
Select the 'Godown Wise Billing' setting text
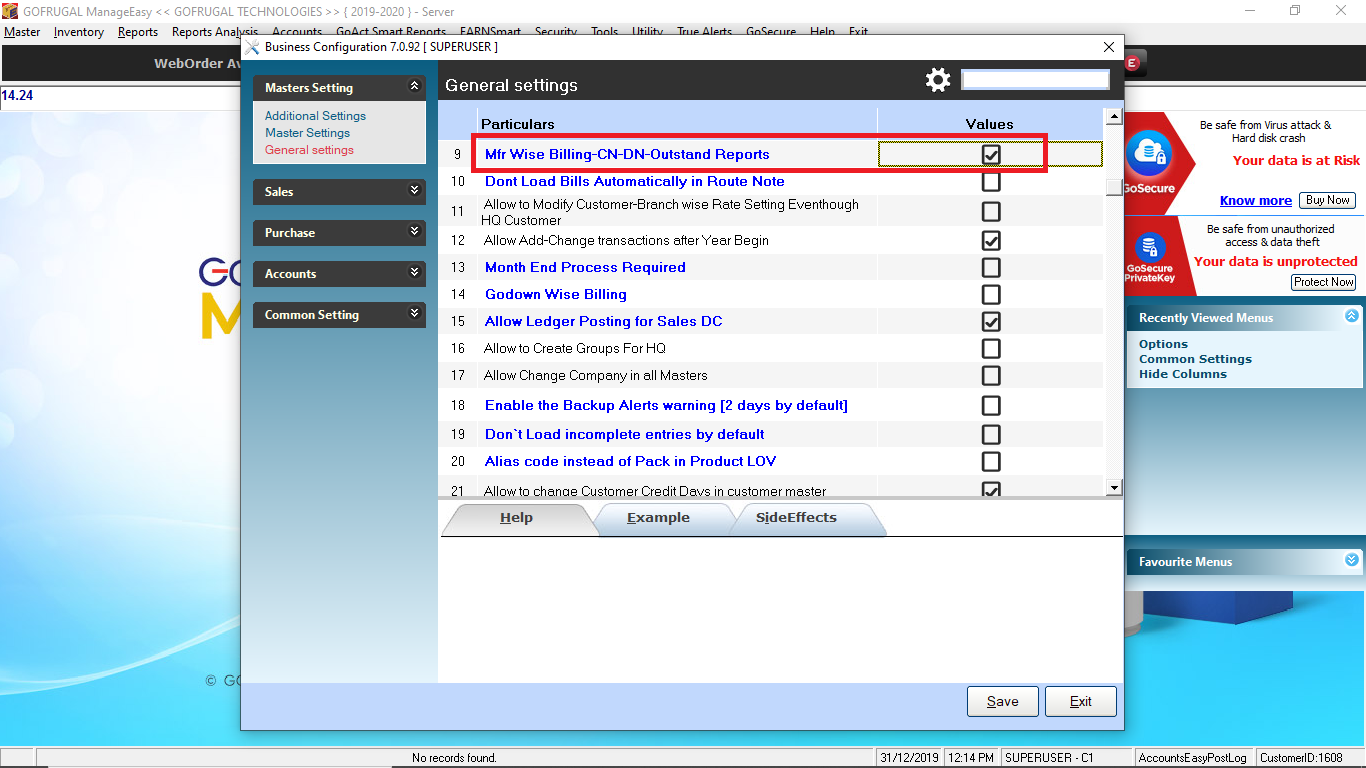click(556, 295)
